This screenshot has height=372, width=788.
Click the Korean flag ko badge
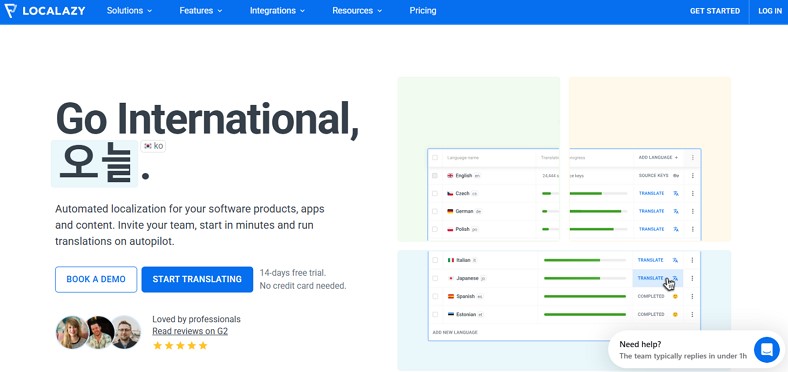153,146
